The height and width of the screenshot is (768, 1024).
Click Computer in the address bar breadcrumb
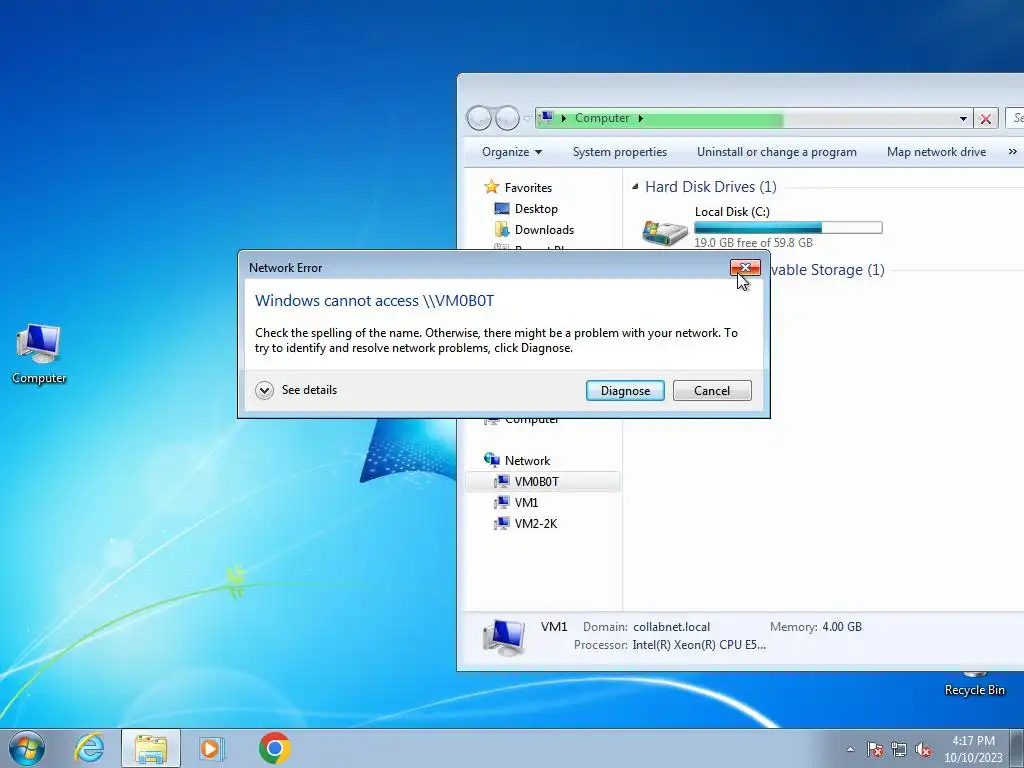pyautogui.click(x=601, y=118)
